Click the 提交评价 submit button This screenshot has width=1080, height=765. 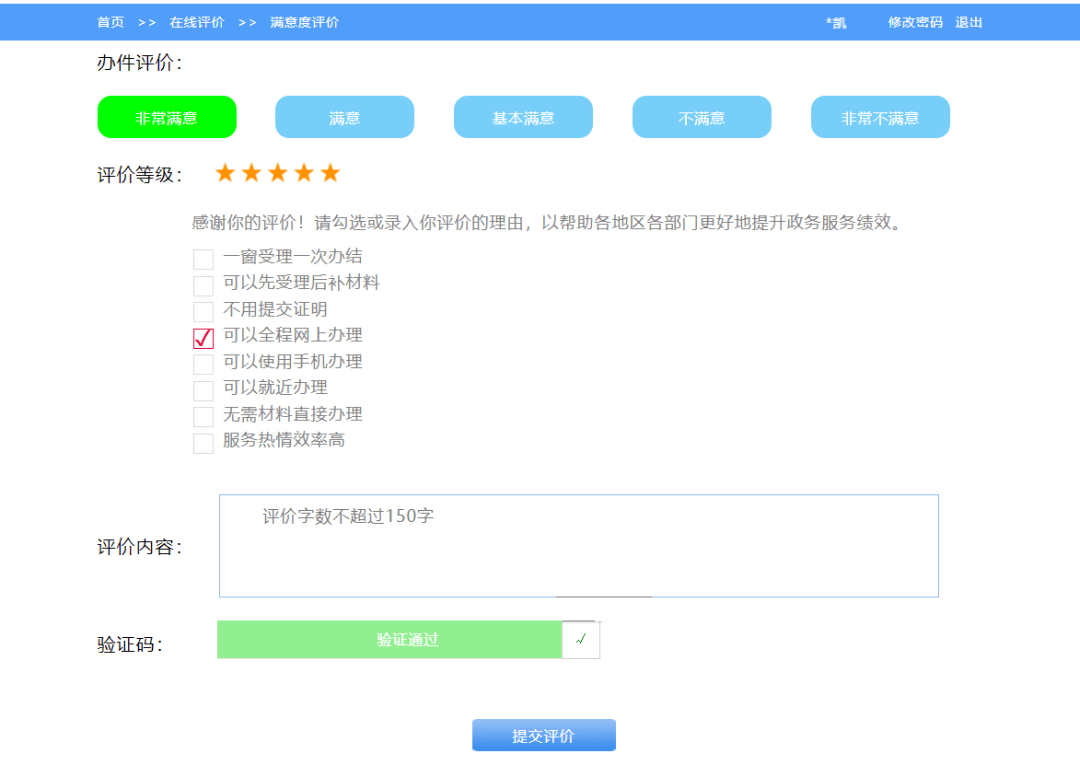point(543,734)
